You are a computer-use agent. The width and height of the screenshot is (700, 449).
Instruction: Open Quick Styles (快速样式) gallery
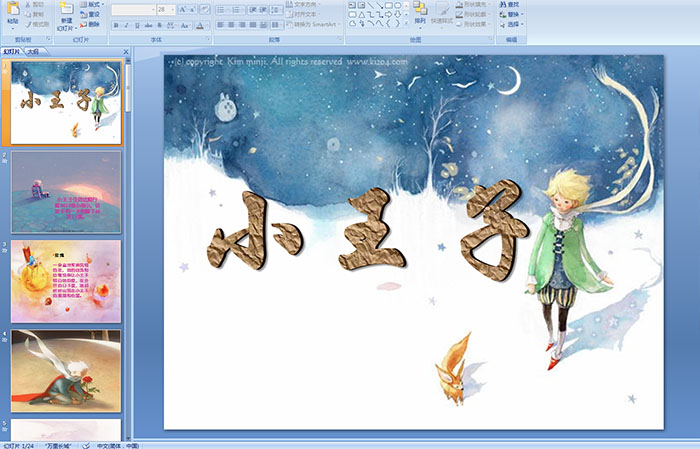click(x=442, y=13)
